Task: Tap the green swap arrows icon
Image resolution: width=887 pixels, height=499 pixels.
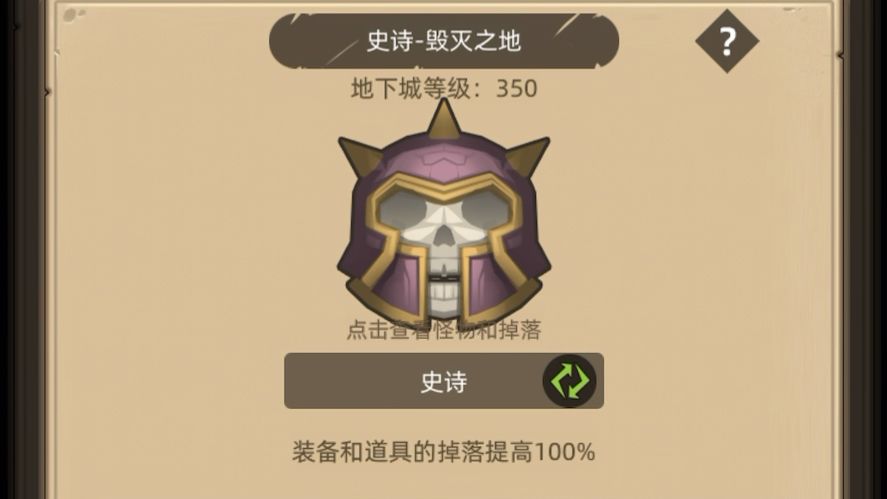Action: pos(570,381)
